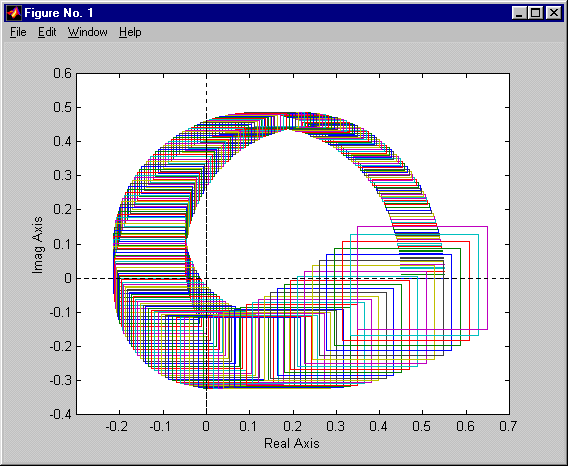The width and height of the screenshot is (568, 466).
Task: Select the outermost magenta rectangle's right edge
Action: (487, 278)
